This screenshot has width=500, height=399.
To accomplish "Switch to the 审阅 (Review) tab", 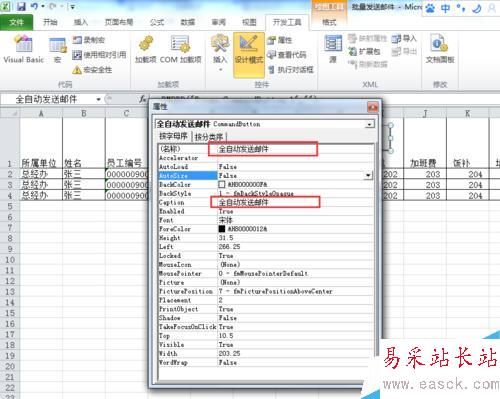I will pyautogui.click(x=218, y=22).
